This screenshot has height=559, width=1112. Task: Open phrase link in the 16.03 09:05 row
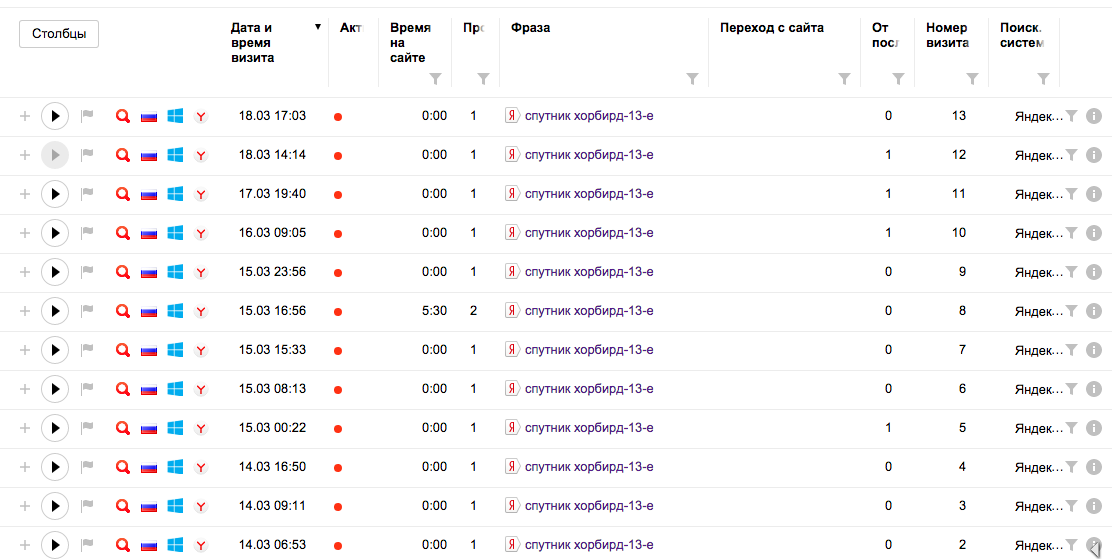point(589,233)
